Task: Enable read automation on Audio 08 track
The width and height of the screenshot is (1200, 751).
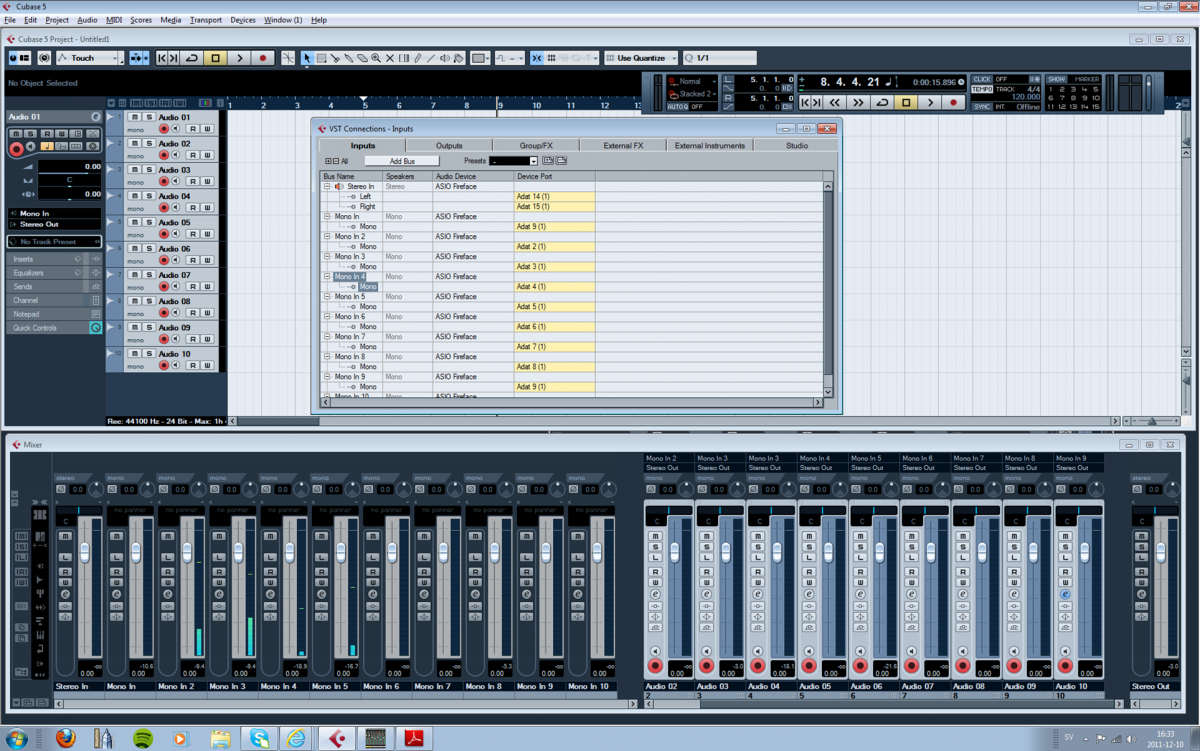Action: 193,313
